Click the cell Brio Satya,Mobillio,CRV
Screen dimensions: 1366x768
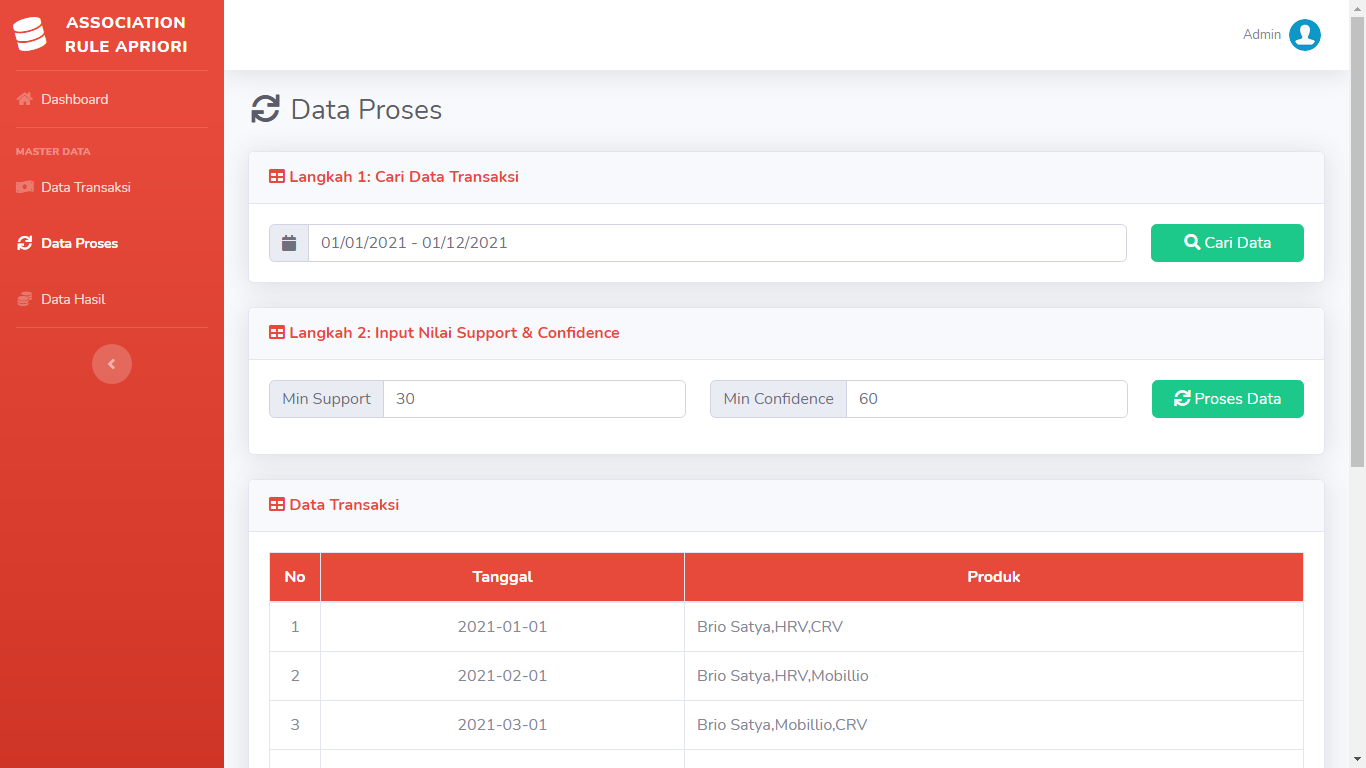click(x=994, y=725)
